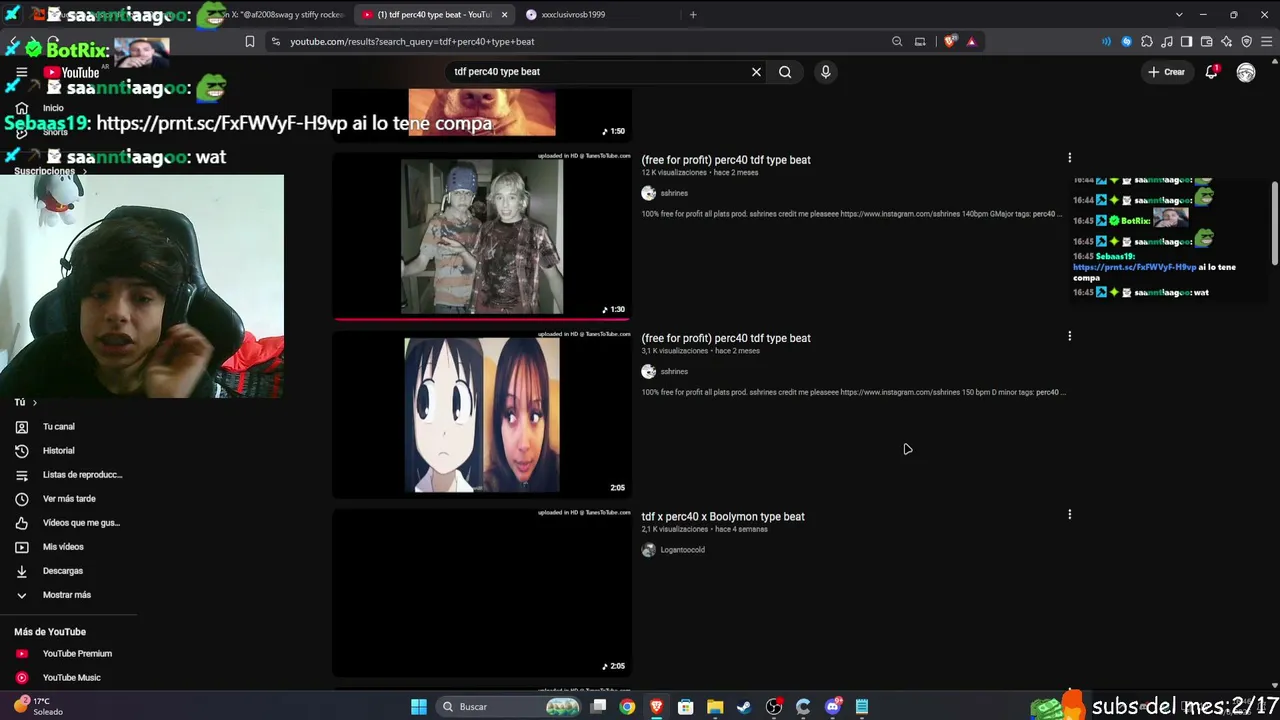Open Brave Rewards triangle icon
This screenshot has width=1280, height=720.
pos(971,42)
